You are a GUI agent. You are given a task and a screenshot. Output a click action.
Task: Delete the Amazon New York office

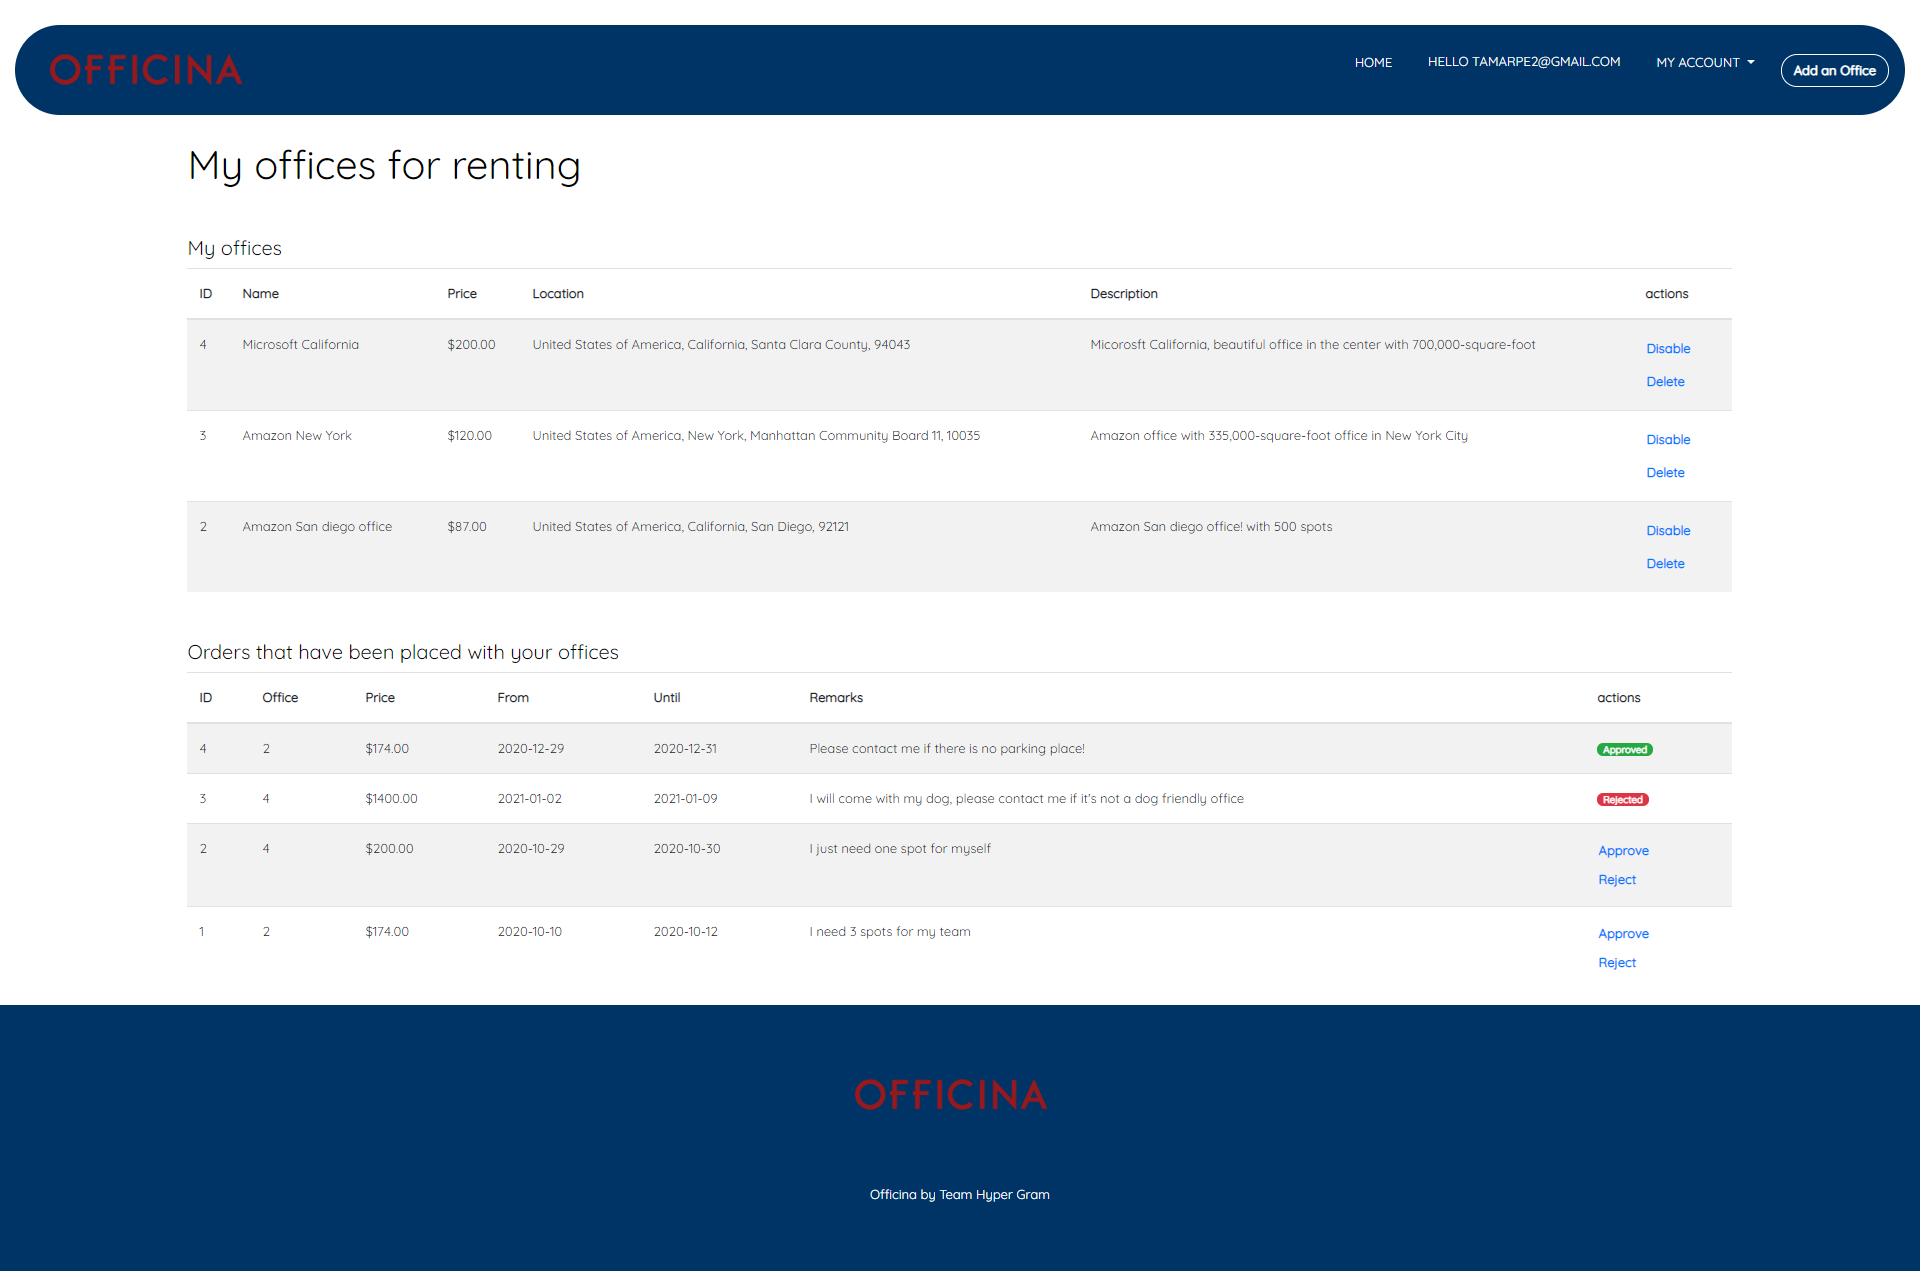(1665, 473)
